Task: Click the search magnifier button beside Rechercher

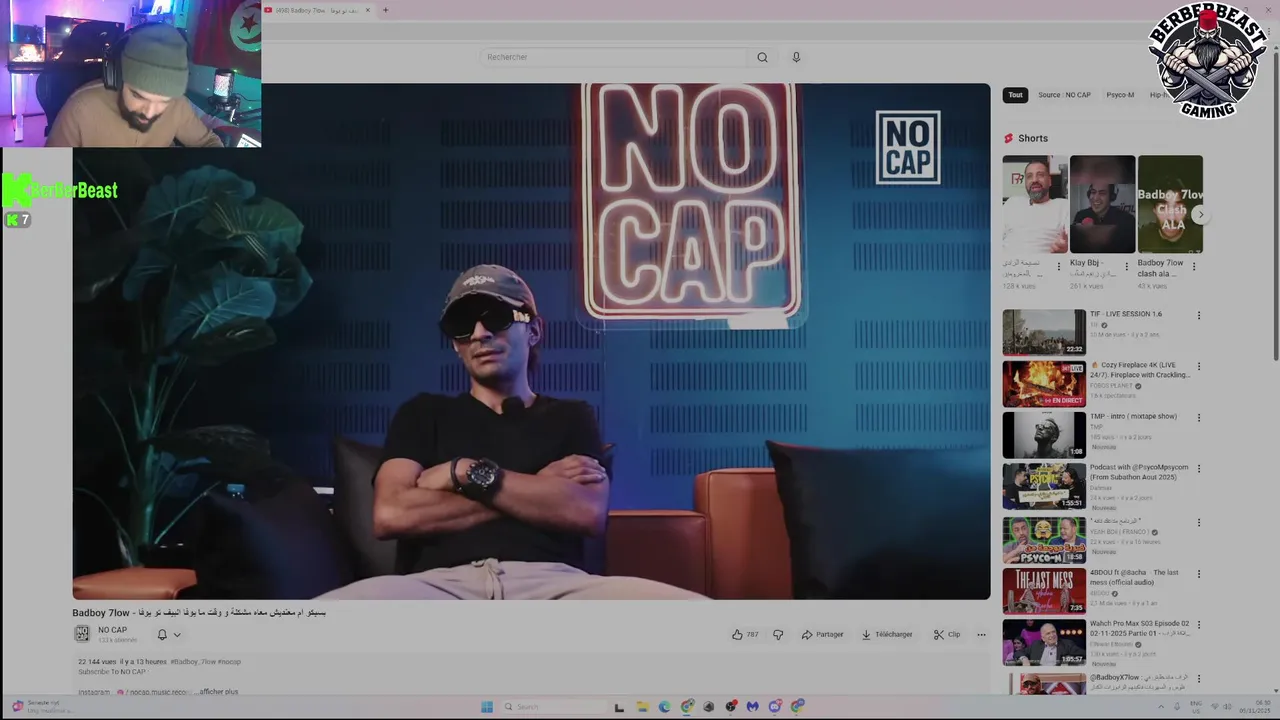Action: tap(762, 57)
